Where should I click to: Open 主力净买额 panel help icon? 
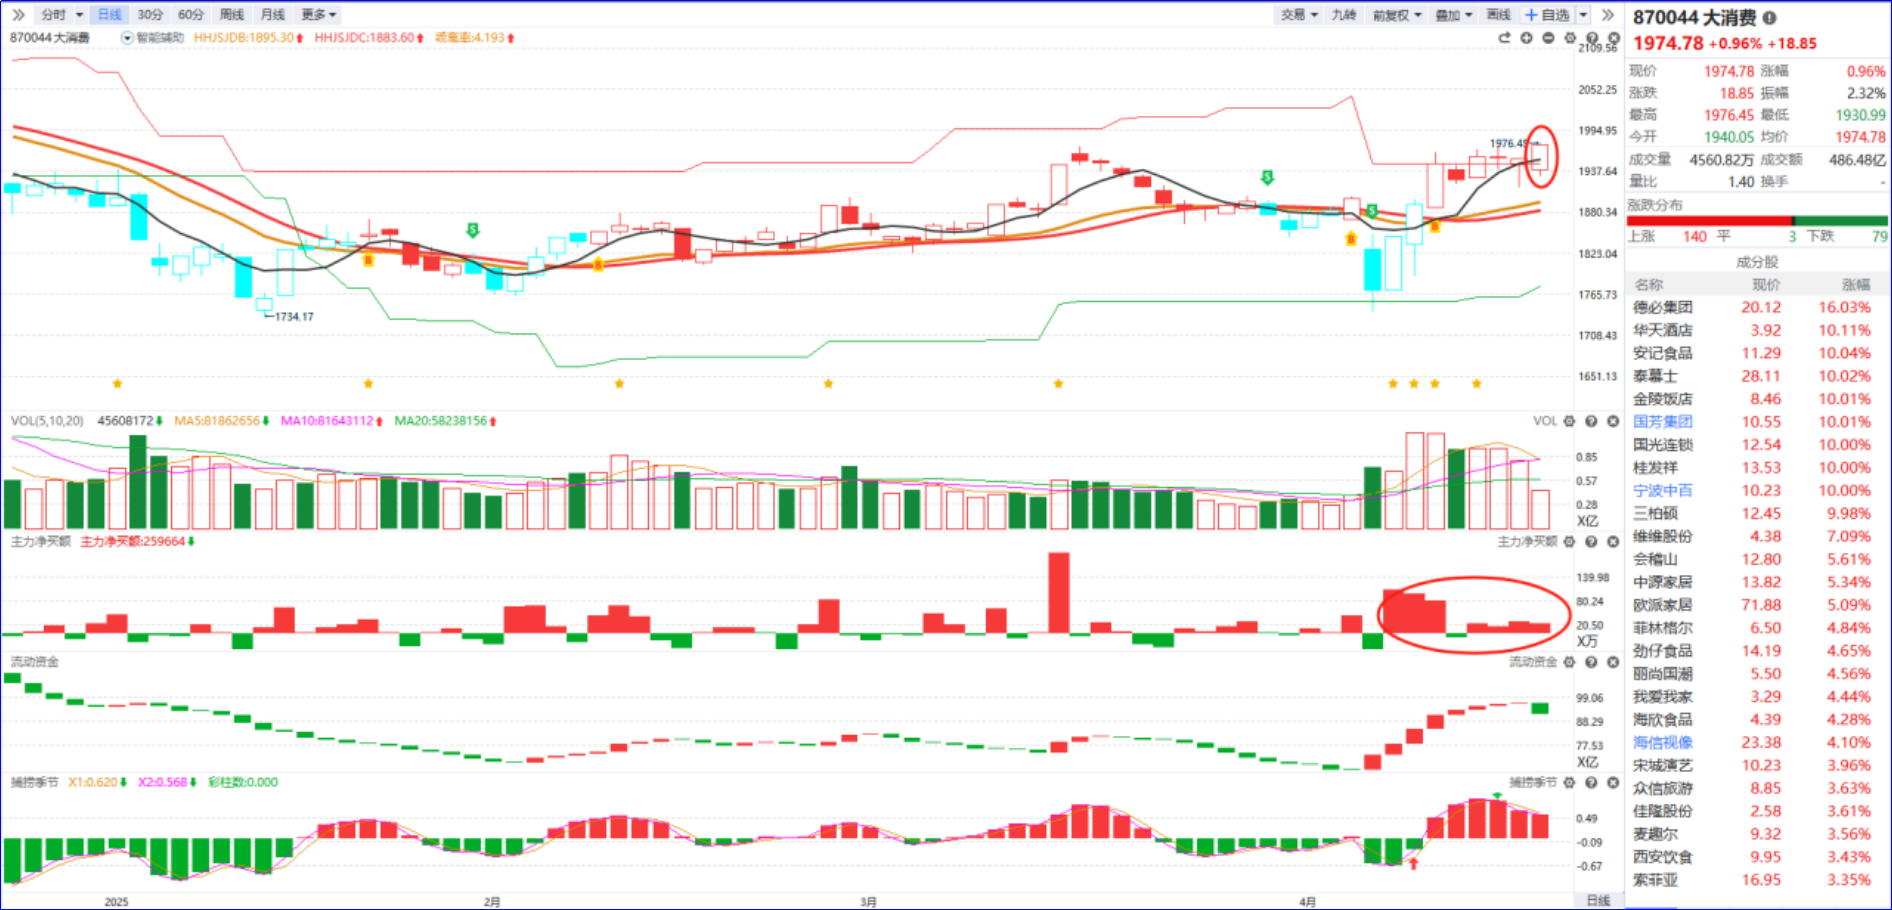click(1591, 542)
